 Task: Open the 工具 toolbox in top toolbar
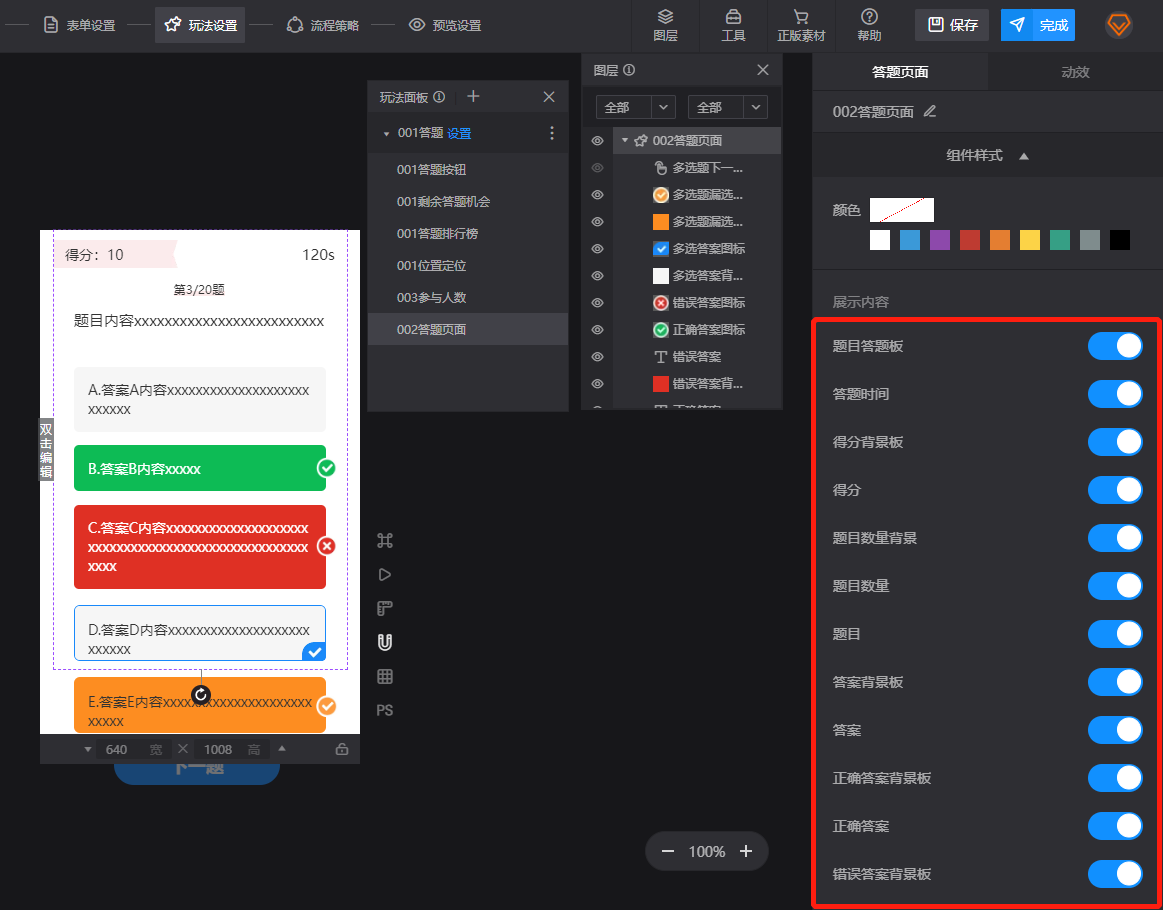click(733, 25)
